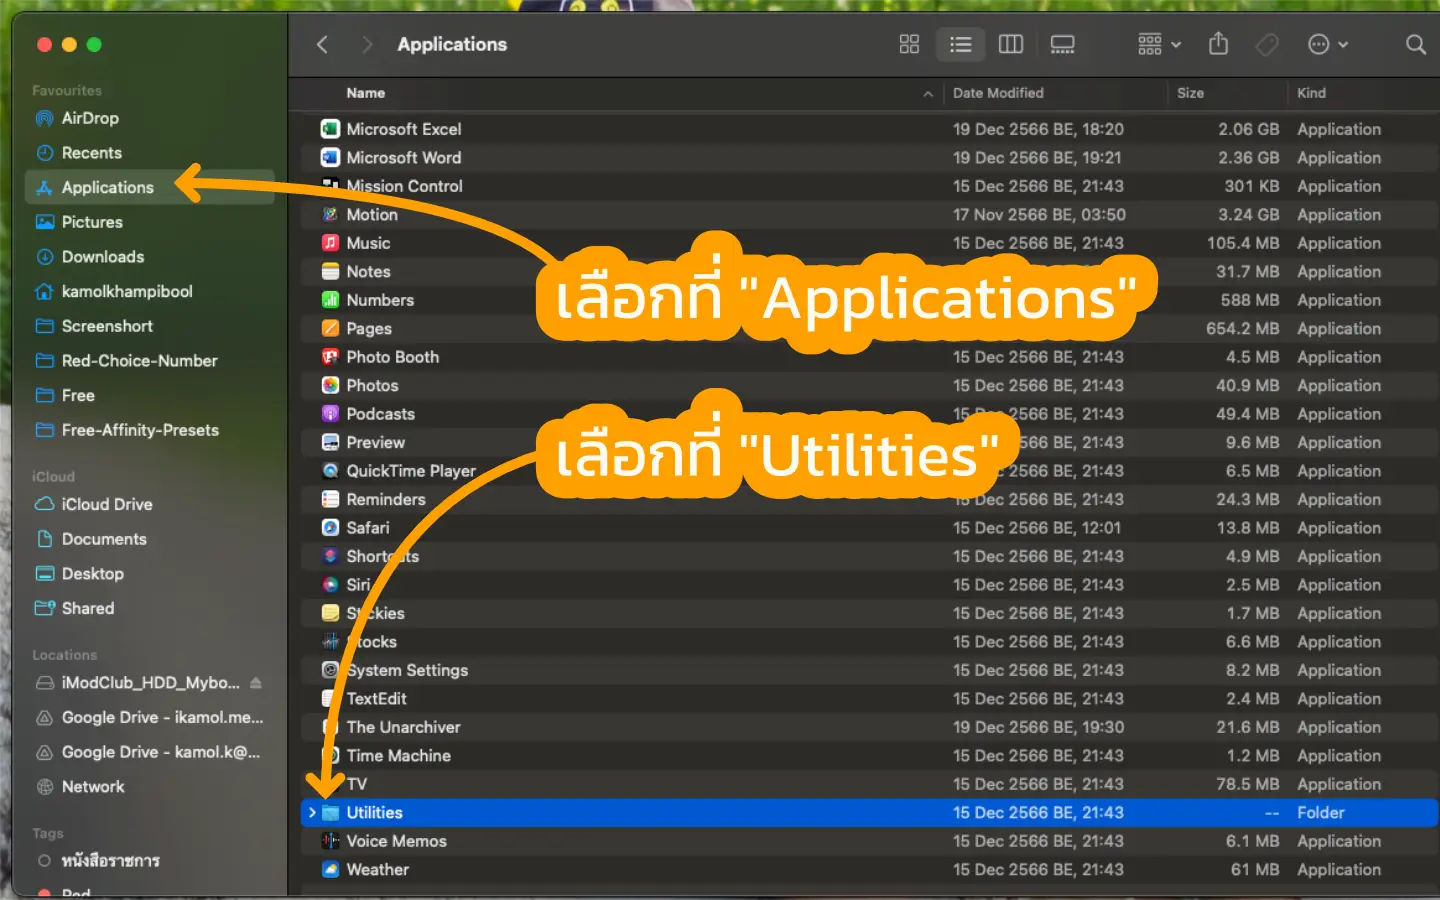
Task: Sort by the Date Modified column header
Action: click(x=998, y=93)
